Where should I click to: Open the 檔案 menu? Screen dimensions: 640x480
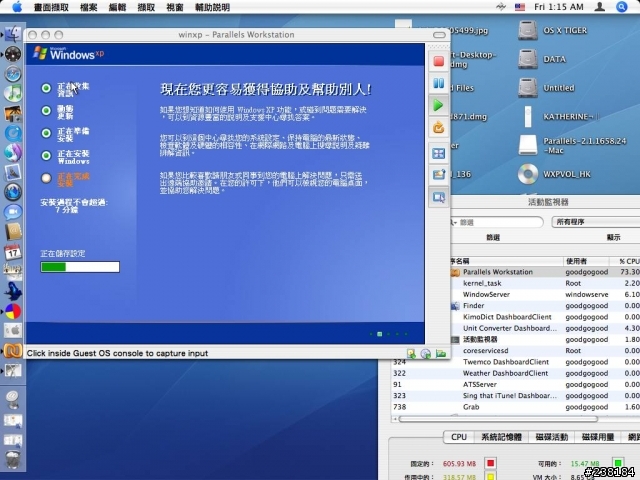pos(89,7)
